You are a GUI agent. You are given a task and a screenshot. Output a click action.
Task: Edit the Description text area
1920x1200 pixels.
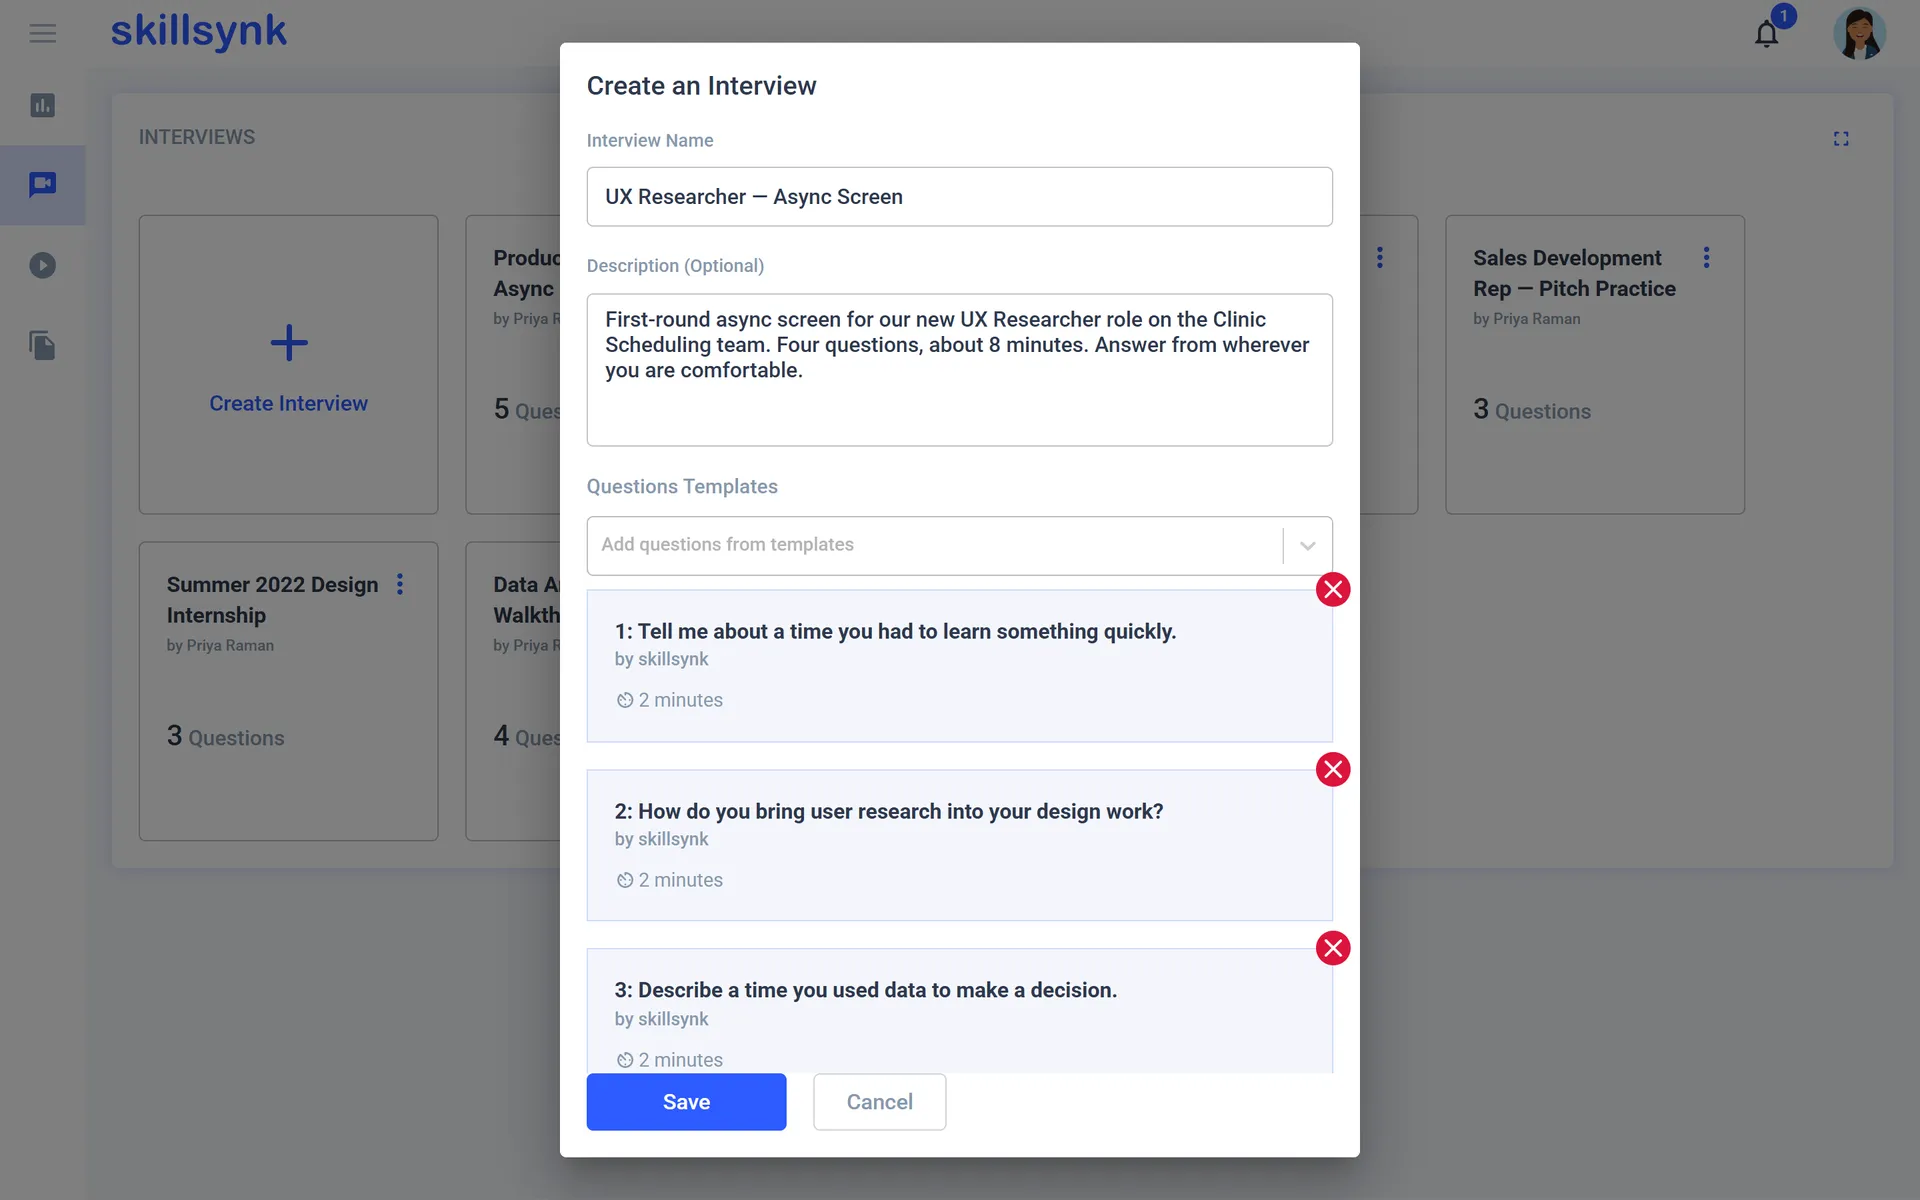click(x=959, y=369)
